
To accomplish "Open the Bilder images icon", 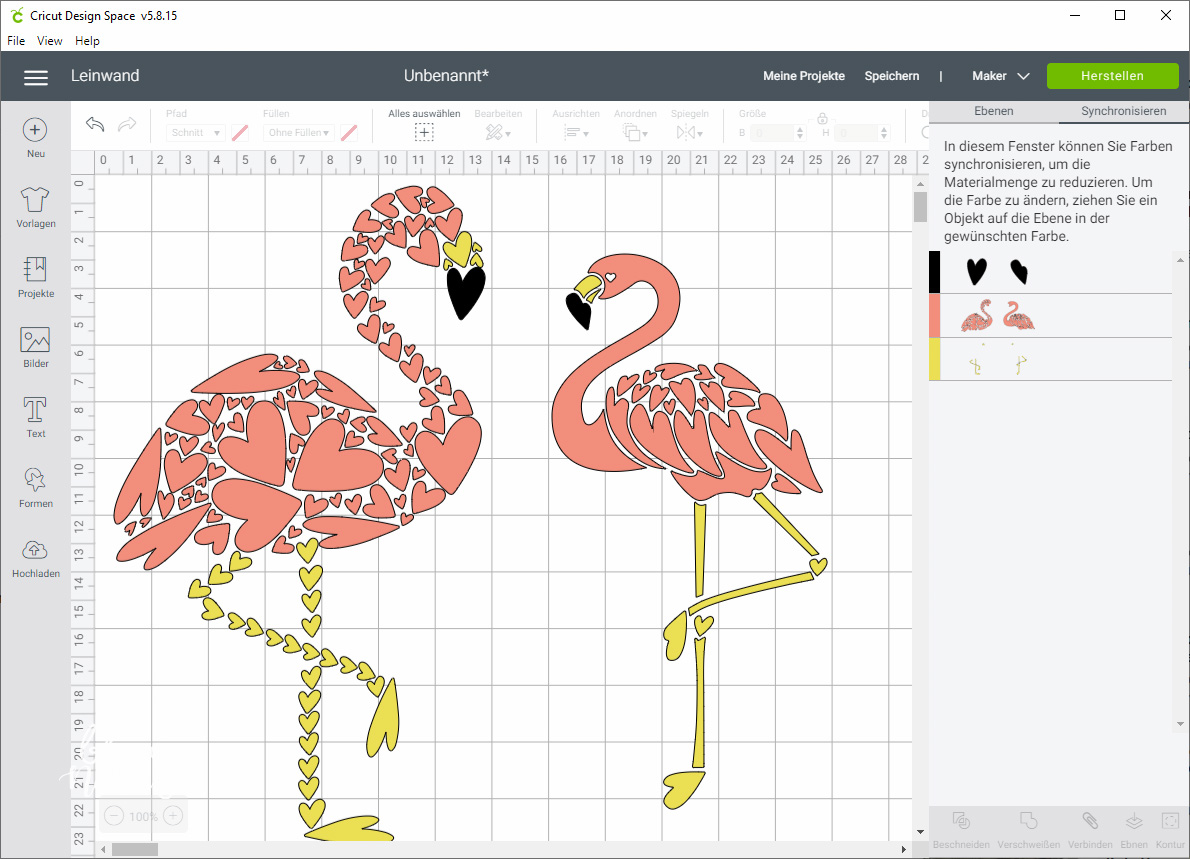I will click(35, 340).
